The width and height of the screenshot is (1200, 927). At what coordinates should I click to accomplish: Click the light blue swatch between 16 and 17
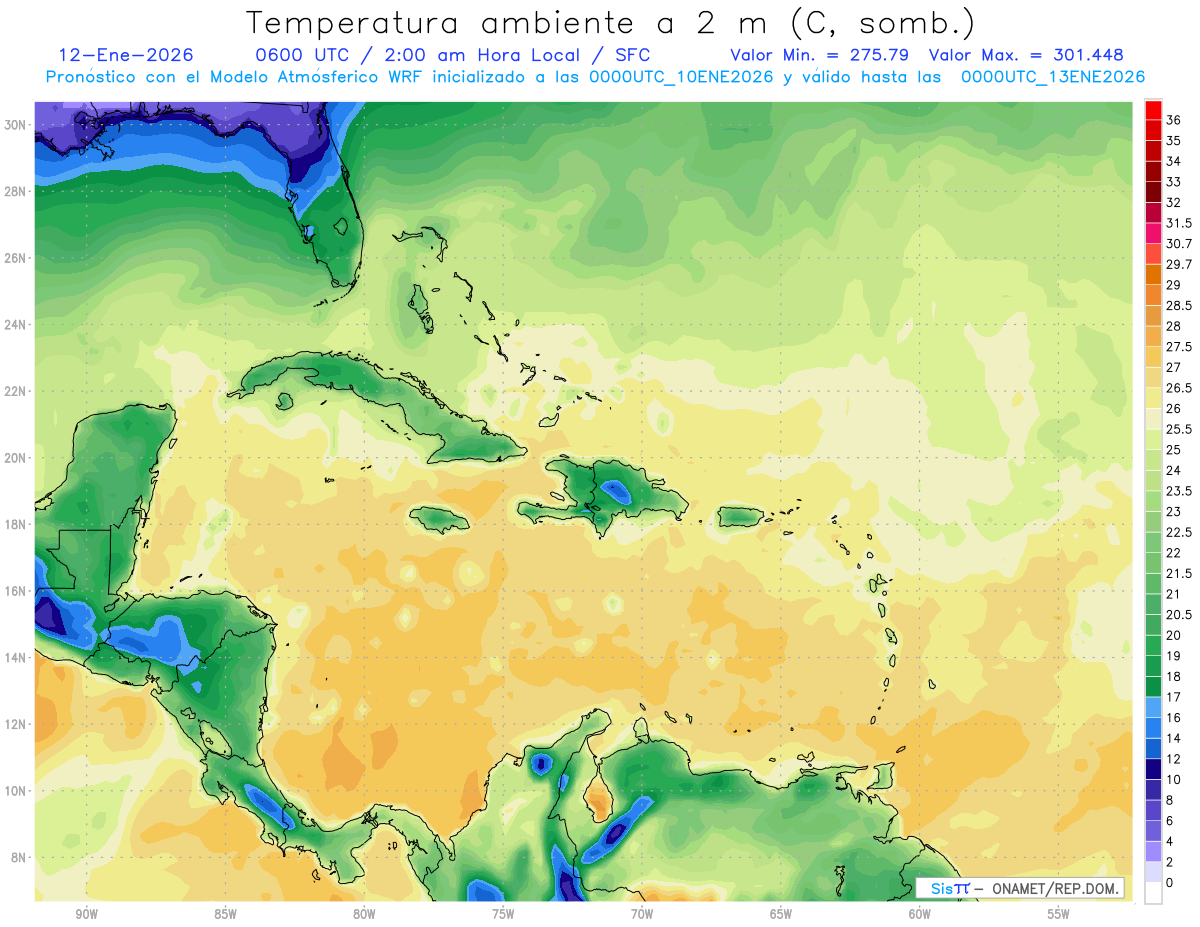click(x=1153, y=707)
